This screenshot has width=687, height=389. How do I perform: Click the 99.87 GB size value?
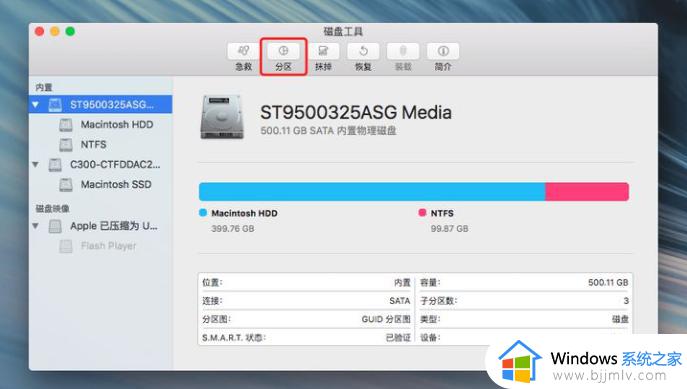(x=450, y=229)
